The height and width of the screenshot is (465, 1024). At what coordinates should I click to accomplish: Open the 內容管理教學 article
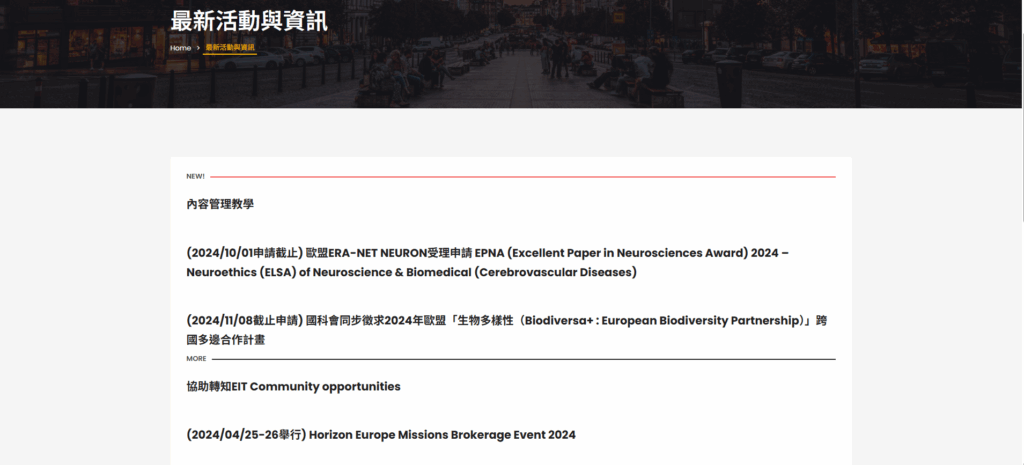(x=220, y=204)
